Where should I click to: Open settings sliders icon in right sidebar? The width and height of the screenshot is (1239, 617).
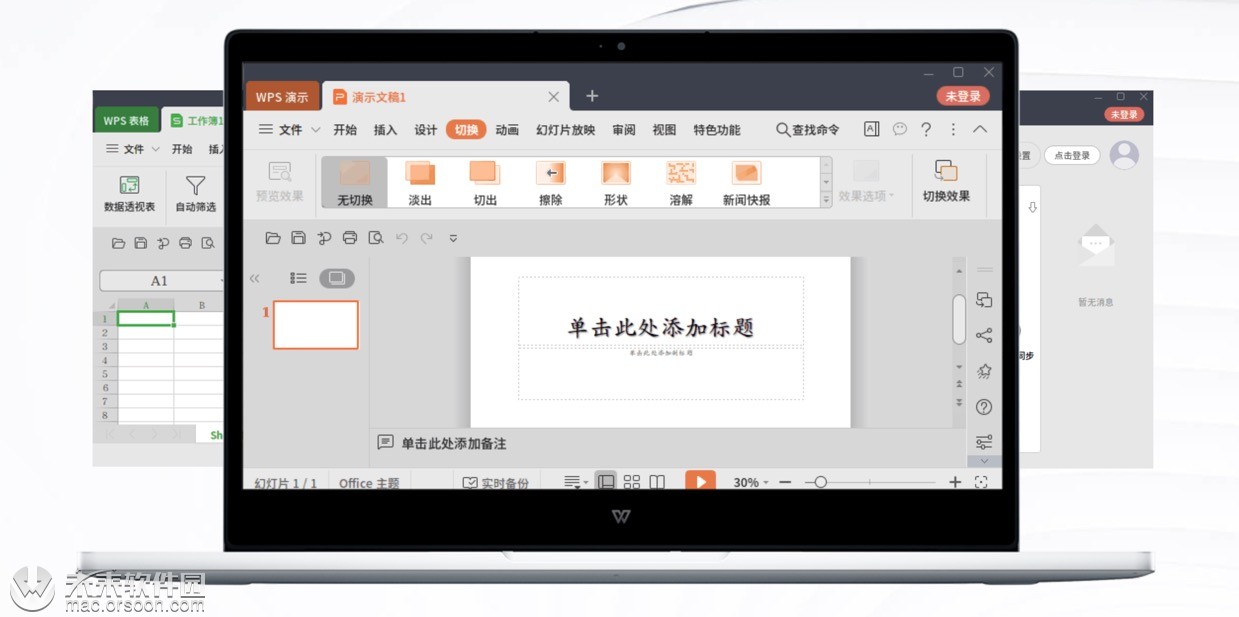[x=984, y=441]
